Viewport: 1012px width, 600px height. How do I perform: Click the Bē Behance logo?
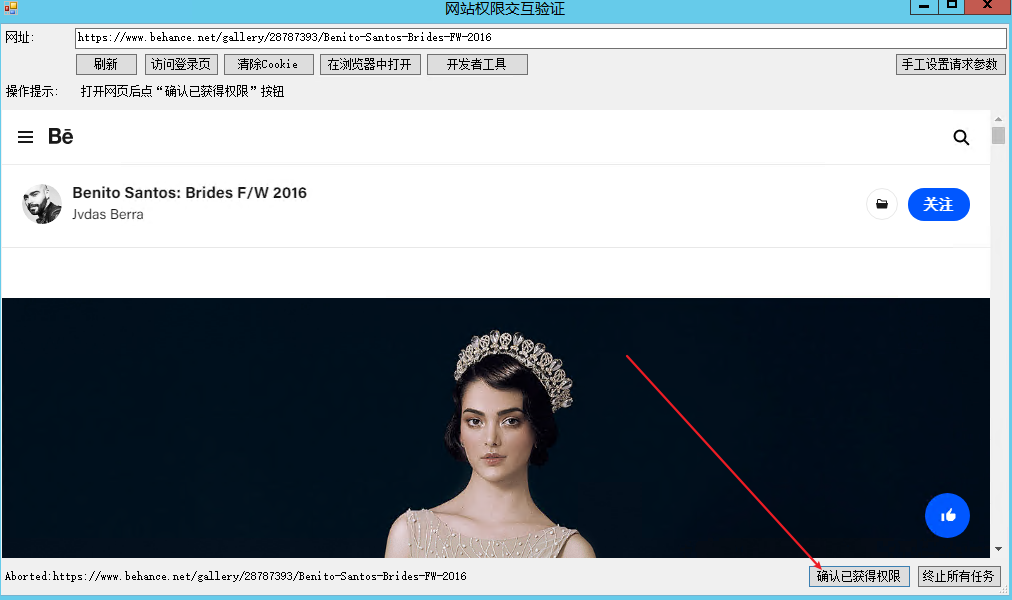point(61,136)
